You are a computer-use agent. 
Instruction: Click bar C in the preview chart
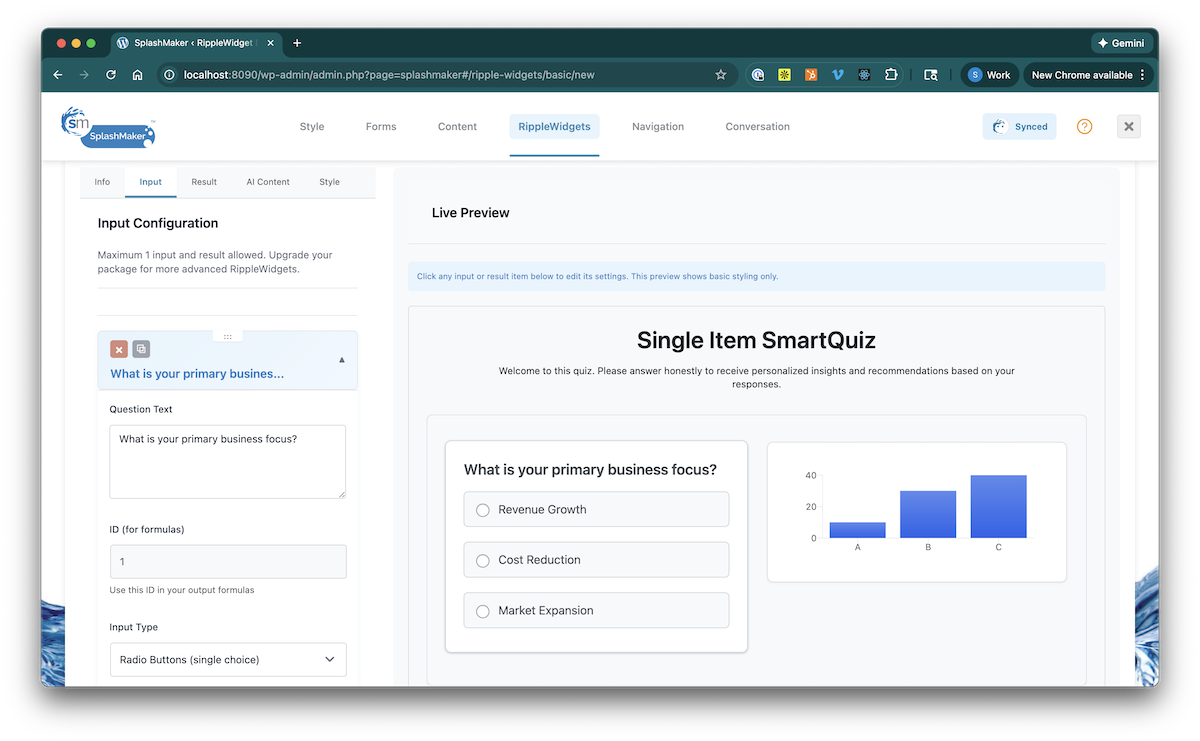(998, 507)
